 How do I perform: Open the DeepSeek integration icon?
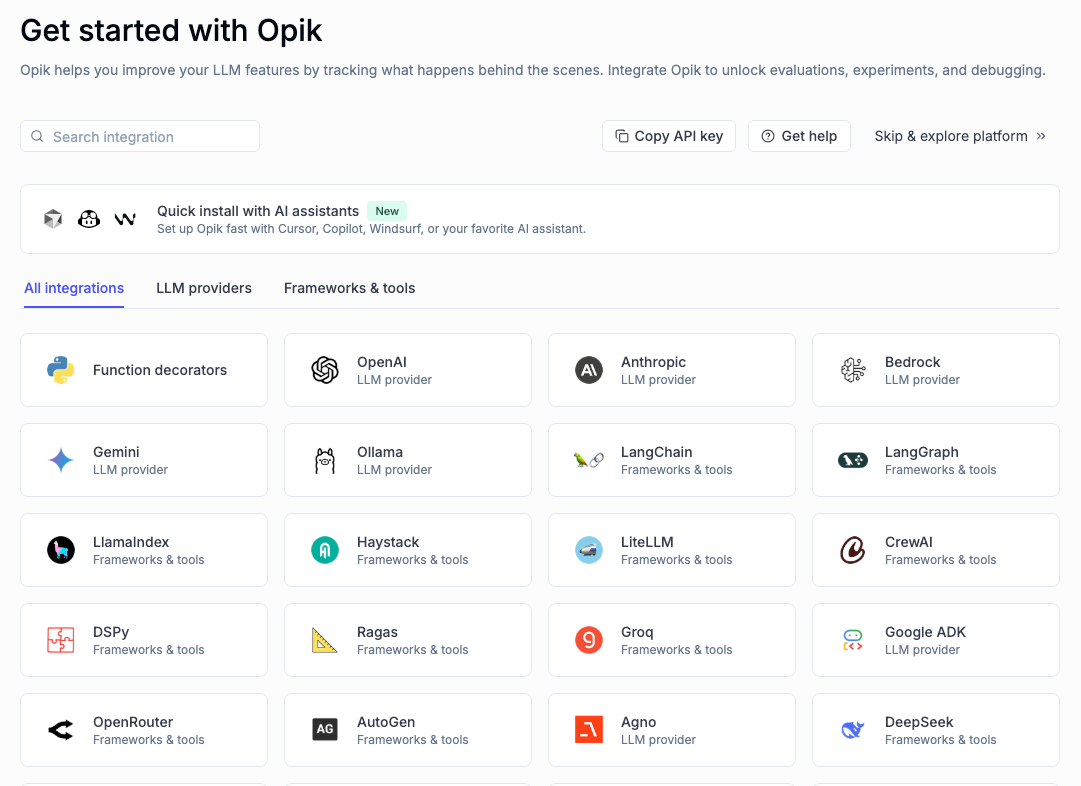pos(852,730)
